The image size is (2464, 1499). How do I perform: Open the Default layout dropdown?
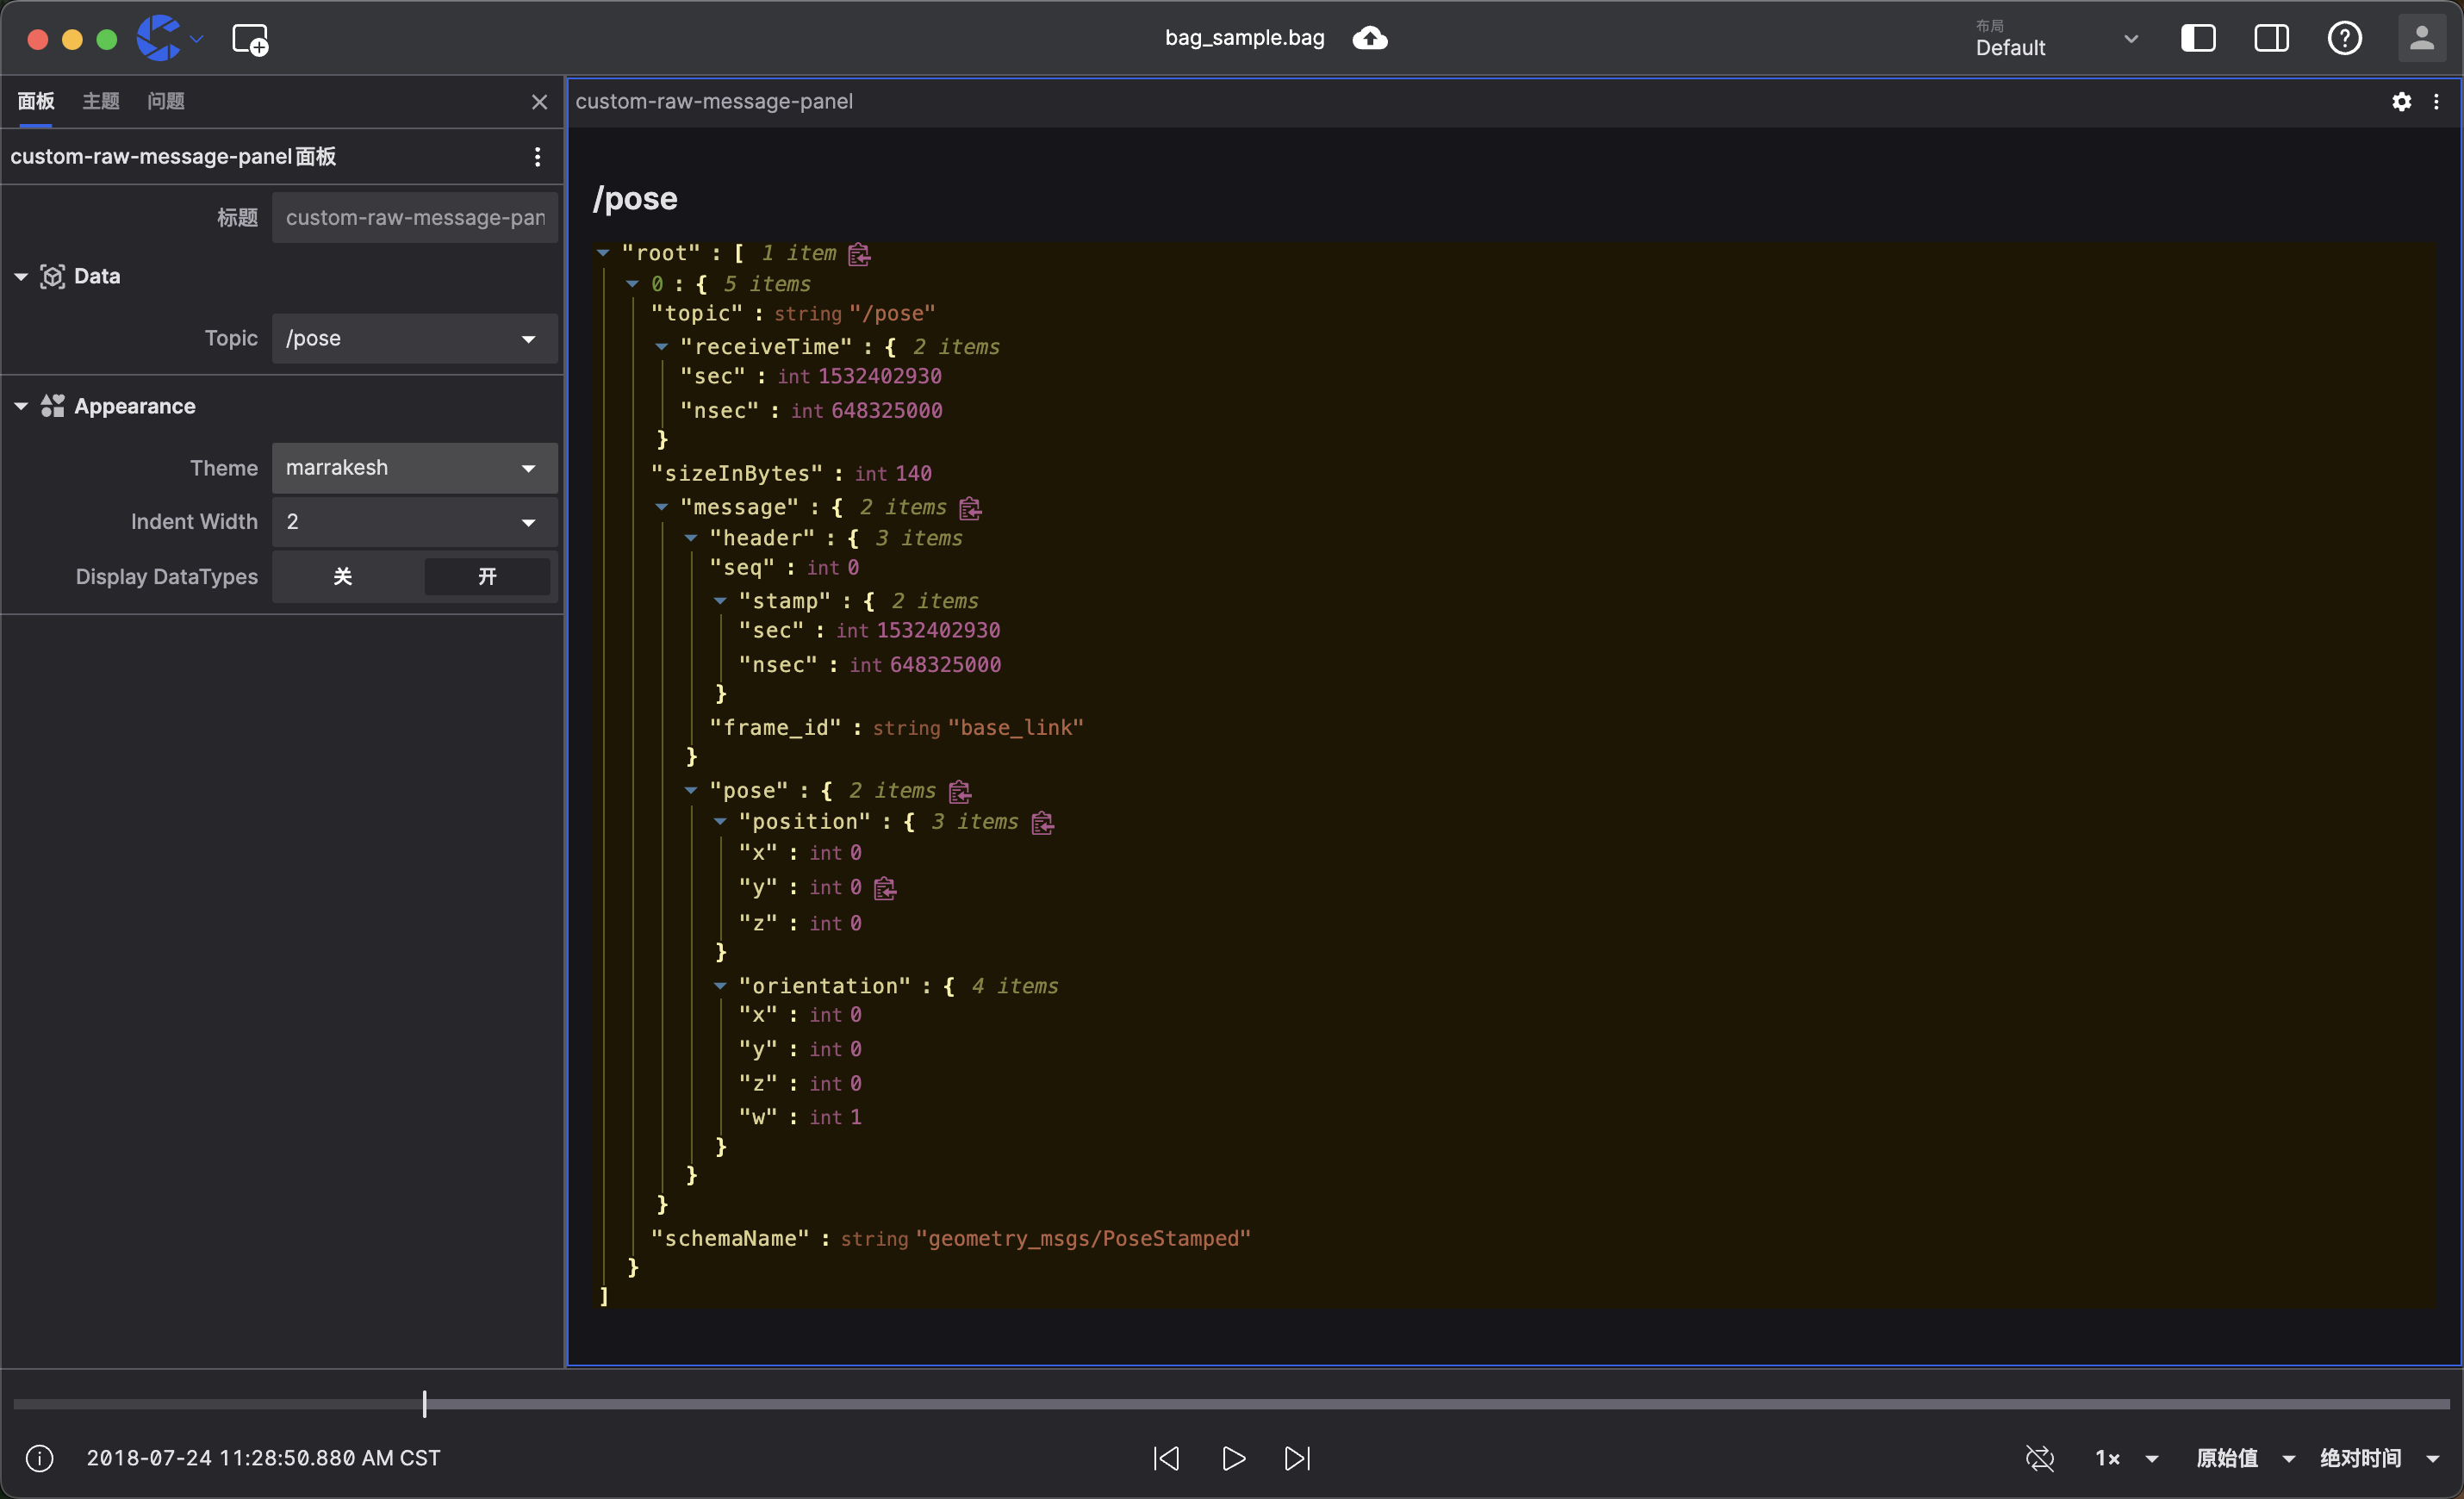coord(2056,39)
